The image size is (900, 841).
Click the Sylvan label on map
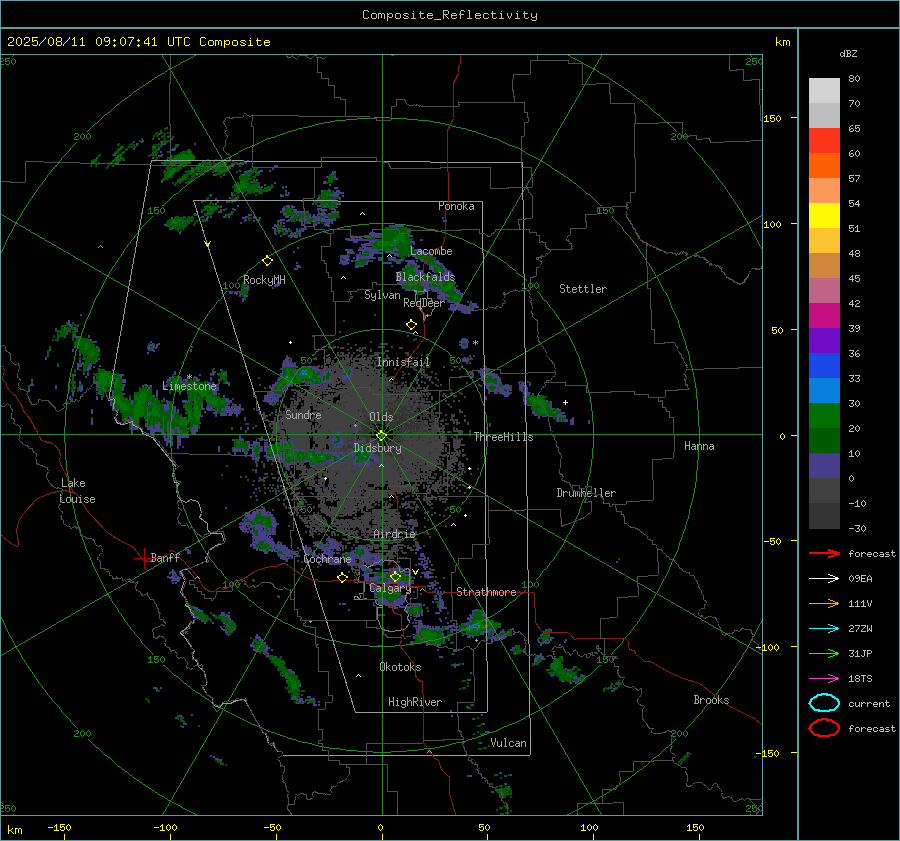point(382,295)
